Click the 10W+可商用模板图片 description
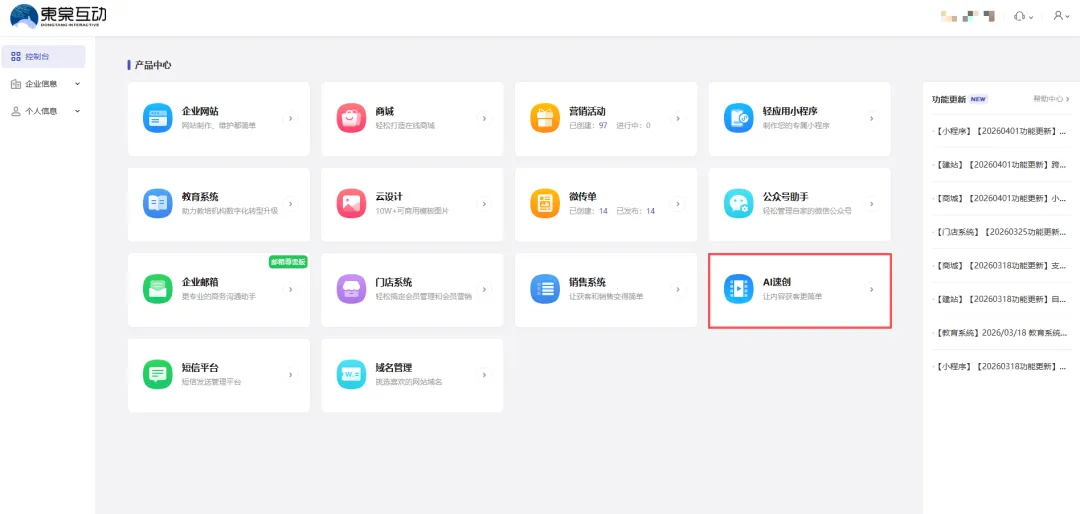The height and width of the screenshot is (514, 1080). [x=412, y=211]
